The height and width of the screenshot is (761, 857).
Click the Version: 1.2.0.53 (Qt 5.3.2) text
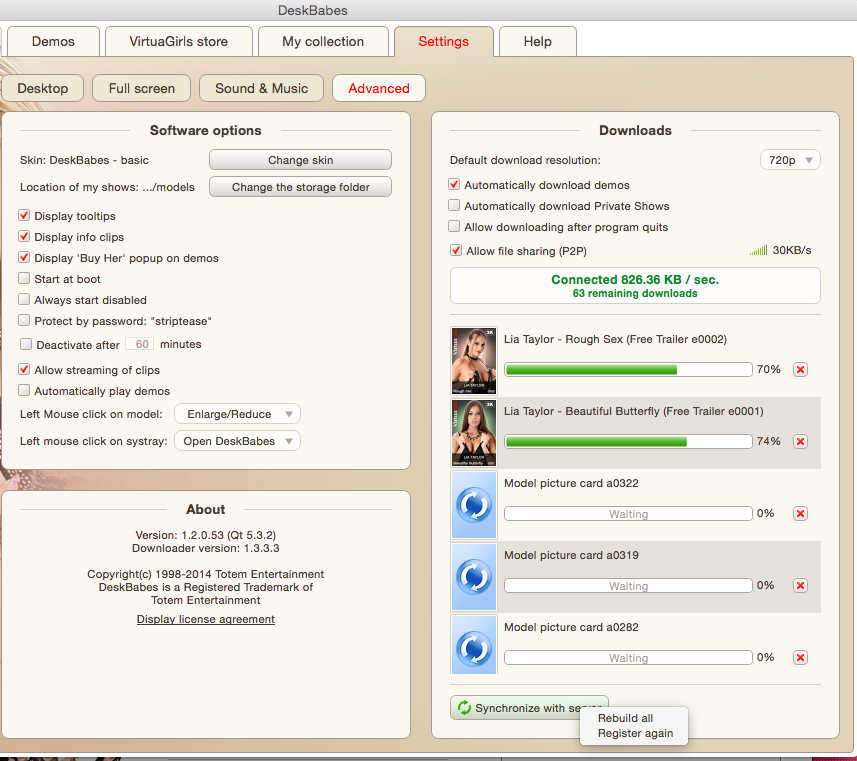click(206, 535)
